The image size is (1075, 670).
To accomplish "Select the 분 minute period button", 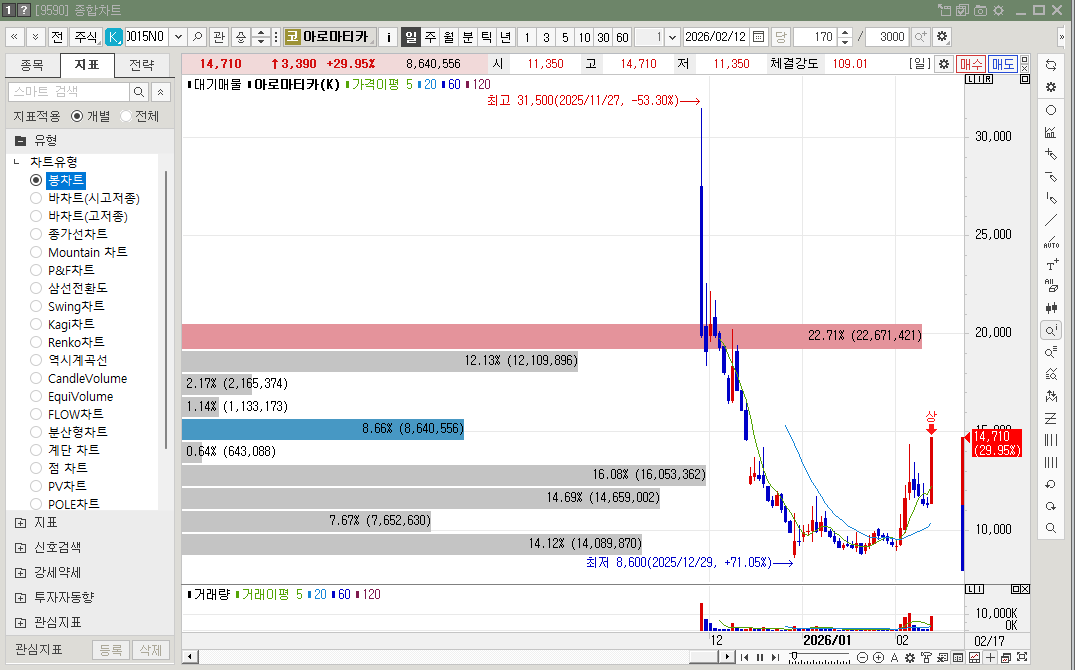I will (468, 37).
